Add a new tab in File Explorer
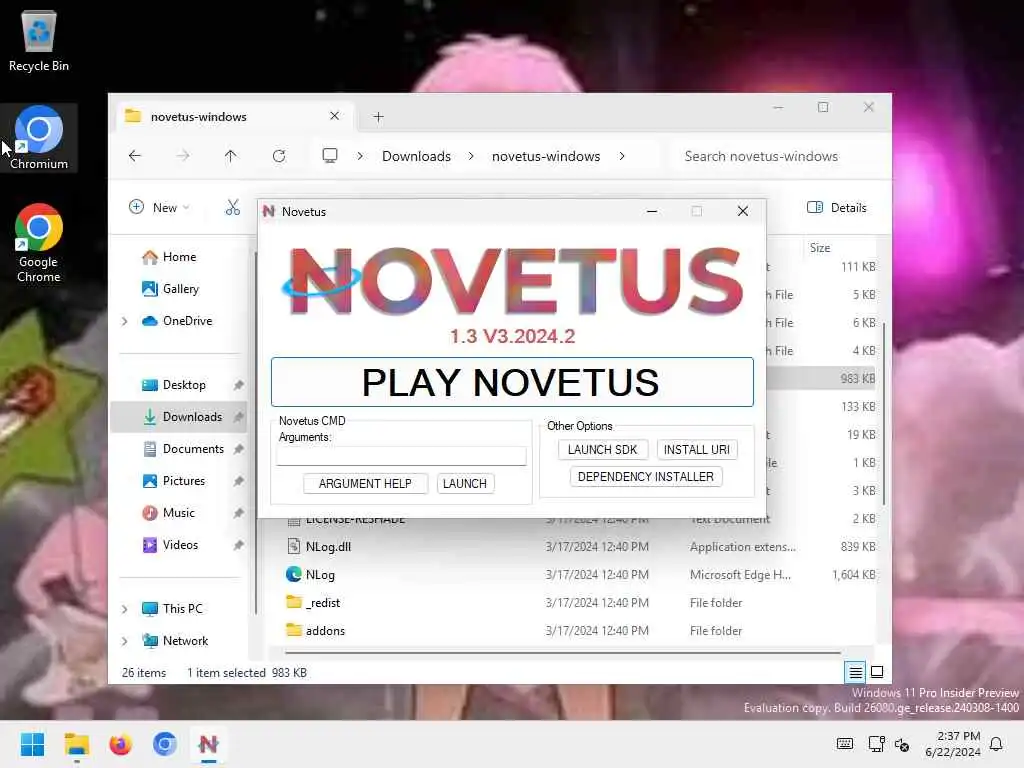This screenshot has height=768, width=1024. [378, 117]
